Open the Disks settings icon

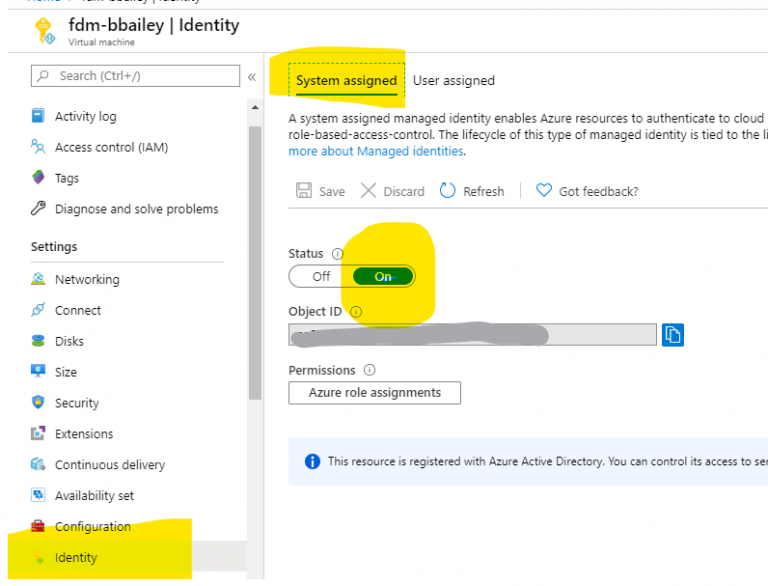38,341
